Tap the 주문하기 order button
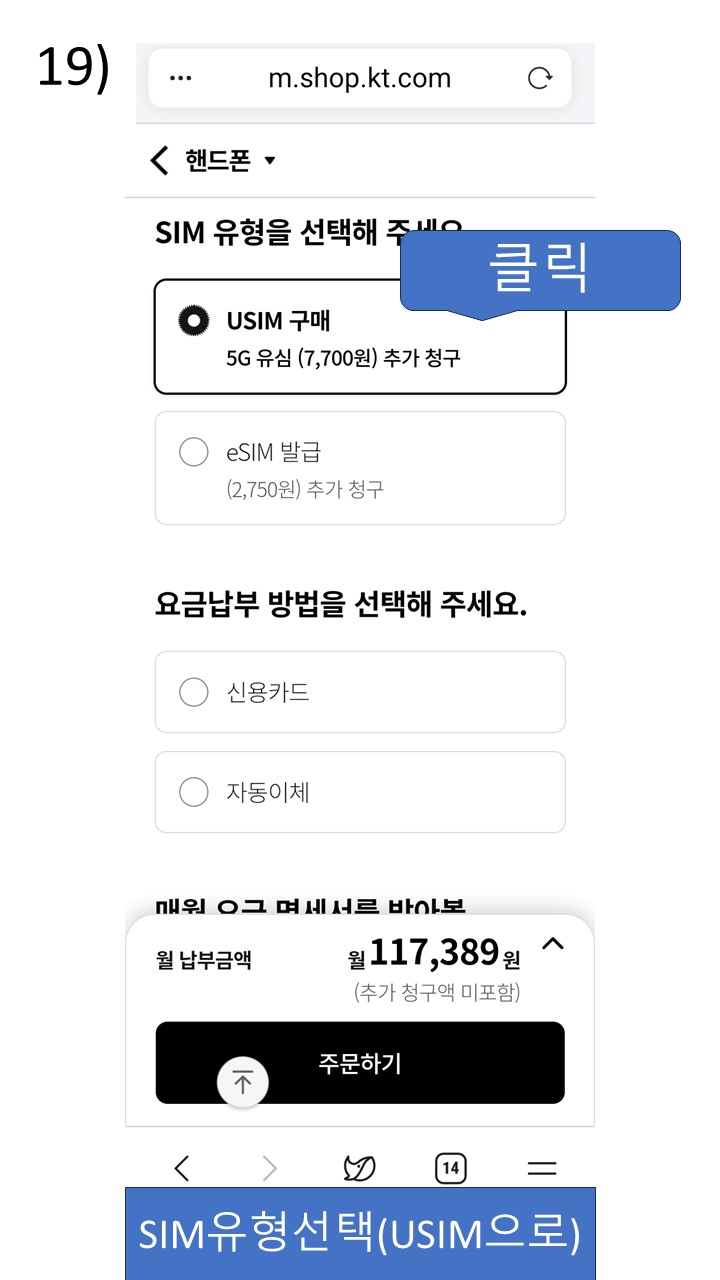Screen dimensions: 720x1280 pyautogui.click(x=360, y=1062)
